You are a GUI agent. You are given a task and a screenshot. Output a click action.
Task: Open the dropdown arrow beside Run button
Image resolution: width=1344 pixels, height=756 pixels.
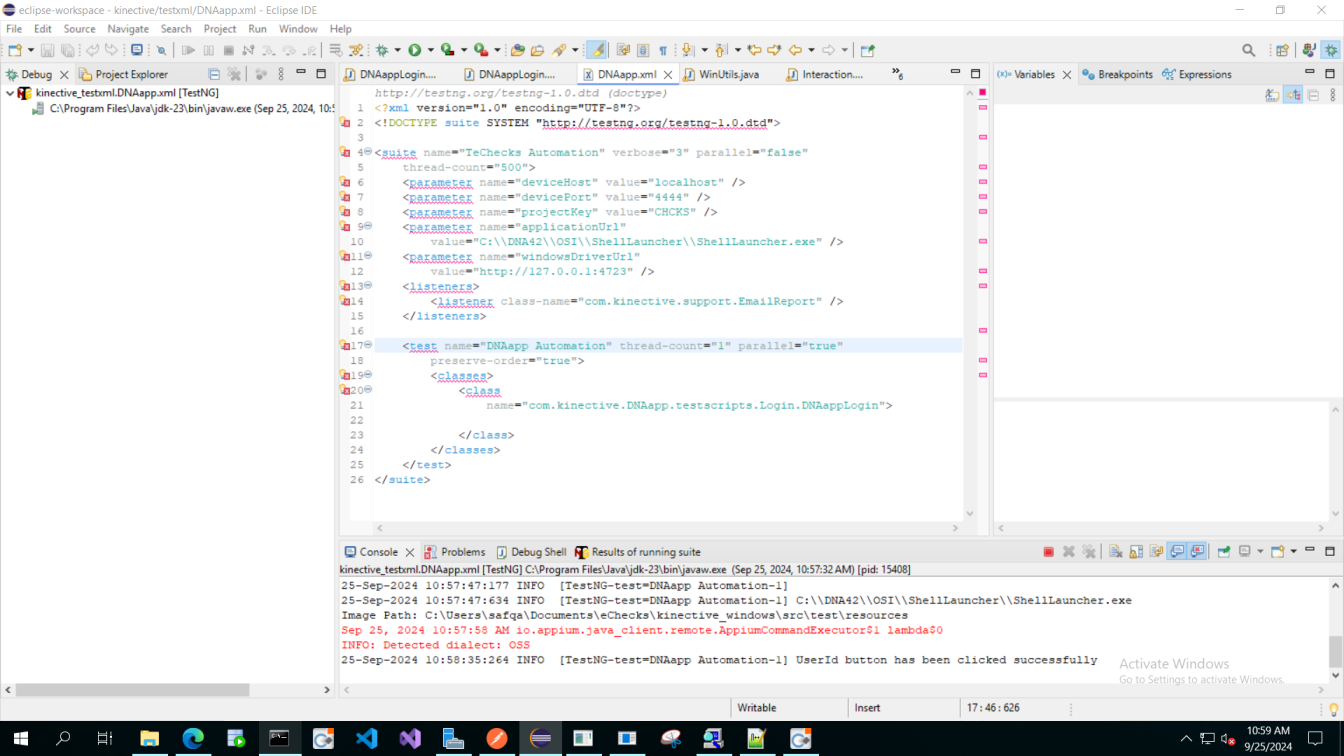(x=430, y=50)
